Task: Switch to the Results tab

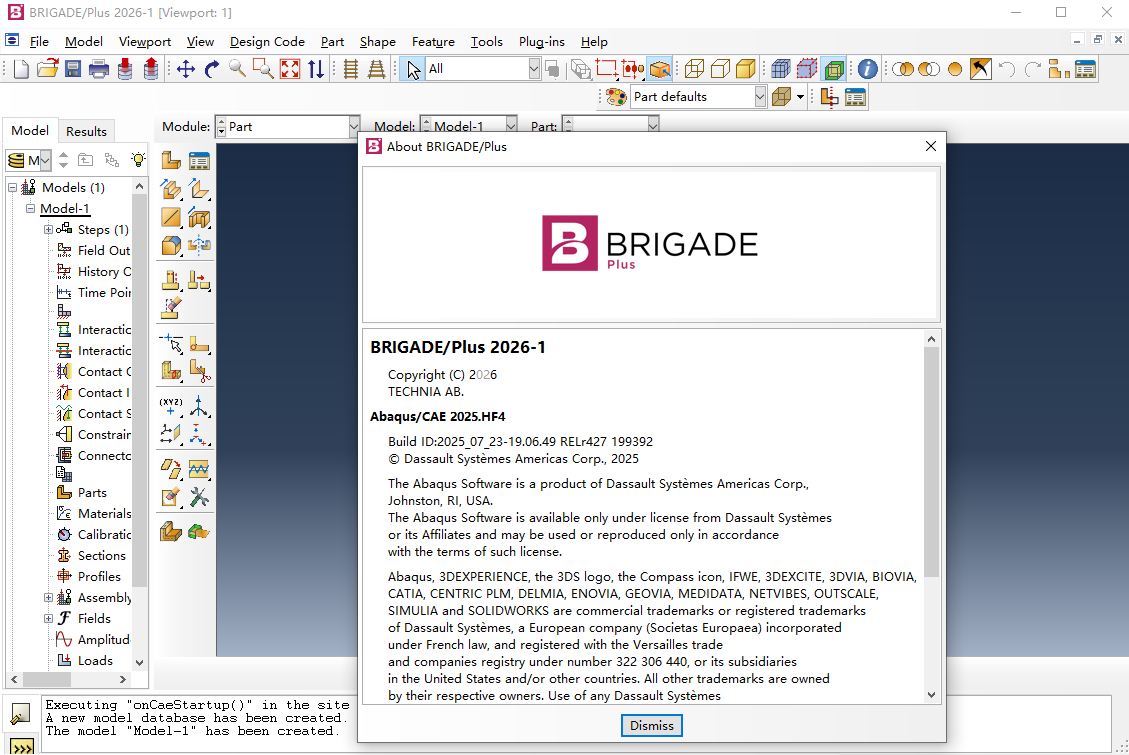Action: tap(86, 131)
